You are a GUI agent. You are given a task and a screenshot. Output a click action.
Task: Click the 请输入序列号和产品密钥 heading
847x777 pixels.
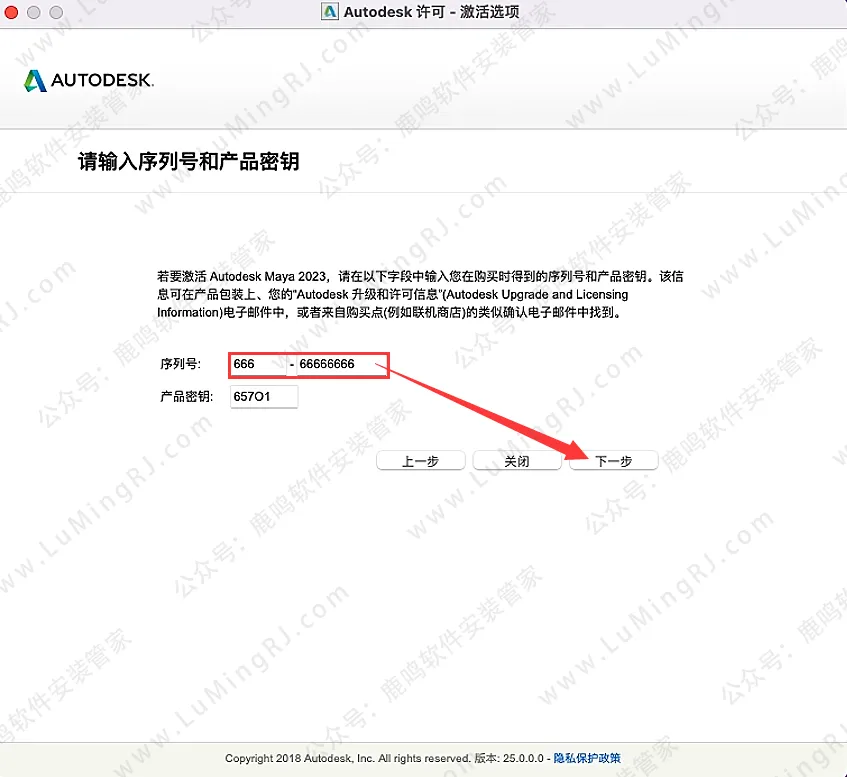[189, 161]
